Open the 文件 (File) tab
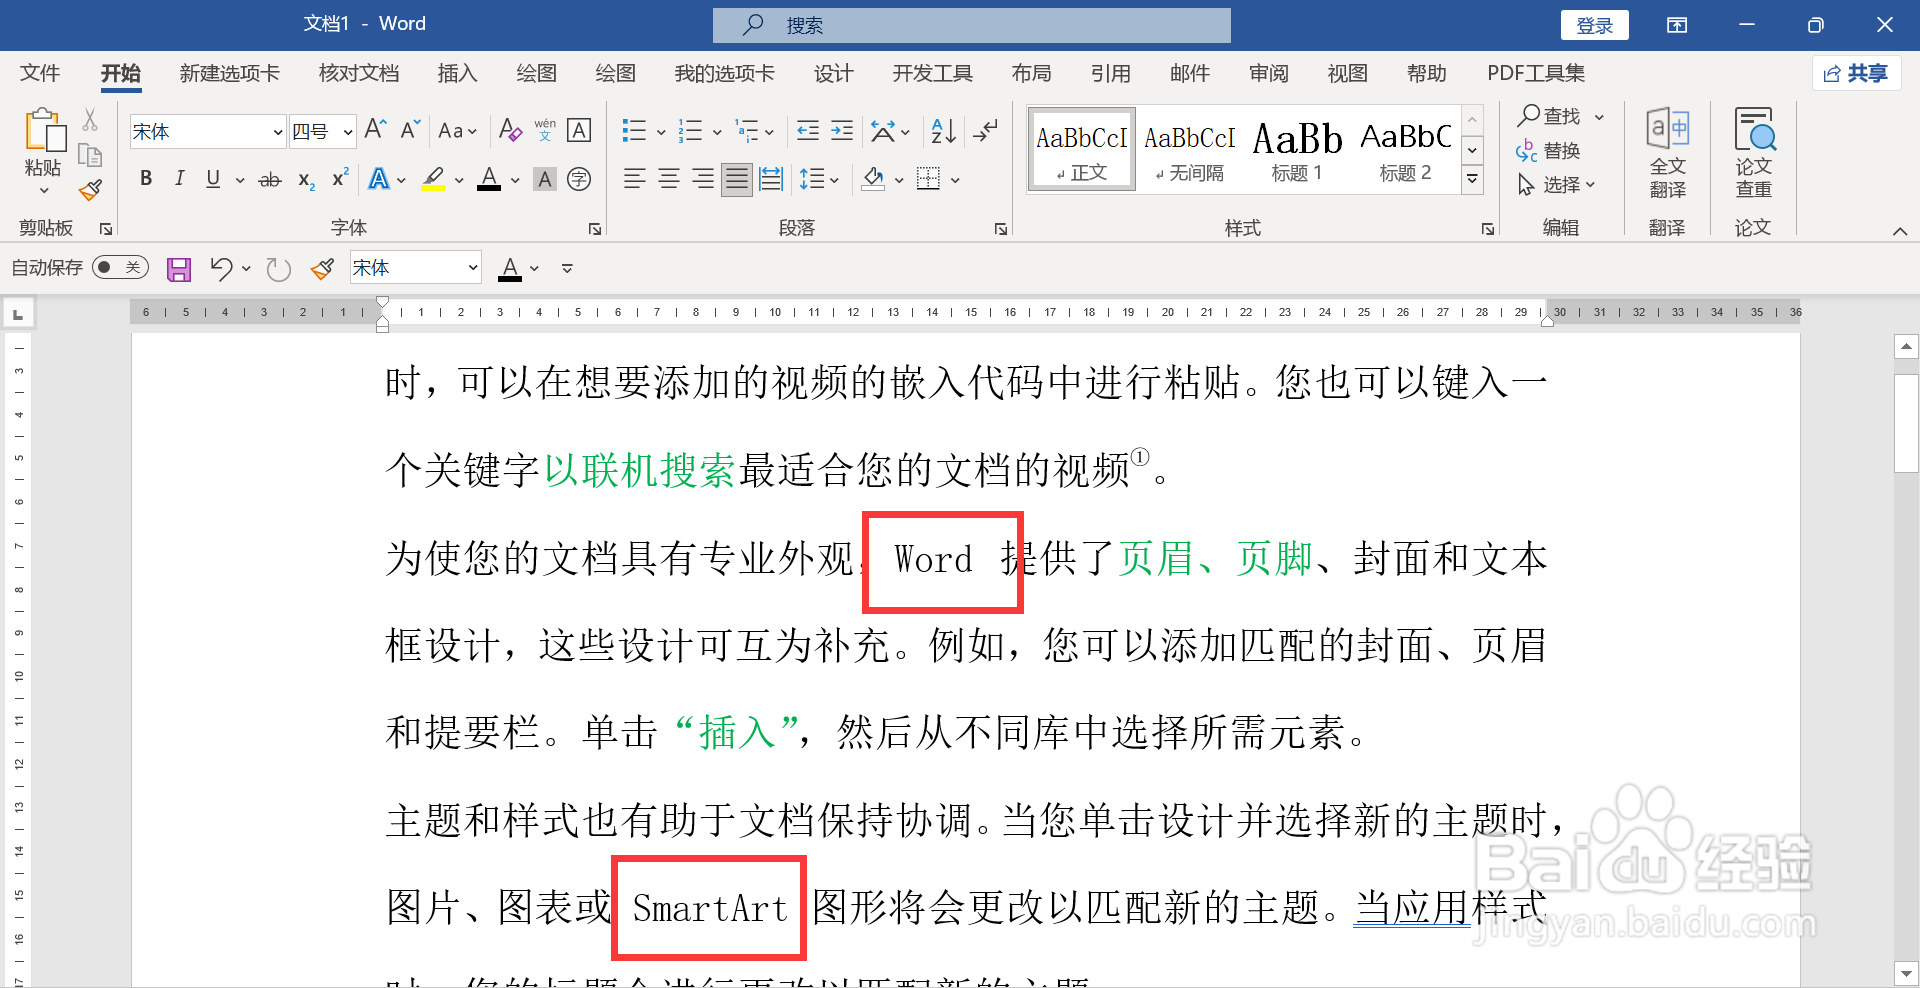Image resolution: width=1920 pixels, height=988 pixels. (x=40, y=73)
